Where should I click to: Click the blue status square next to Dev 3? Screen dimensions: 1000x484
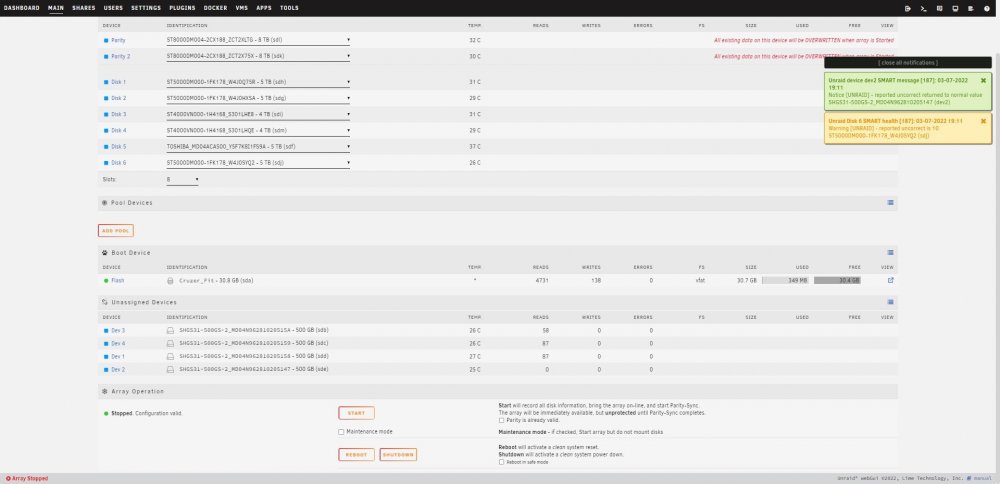click(x=106, y=330)
